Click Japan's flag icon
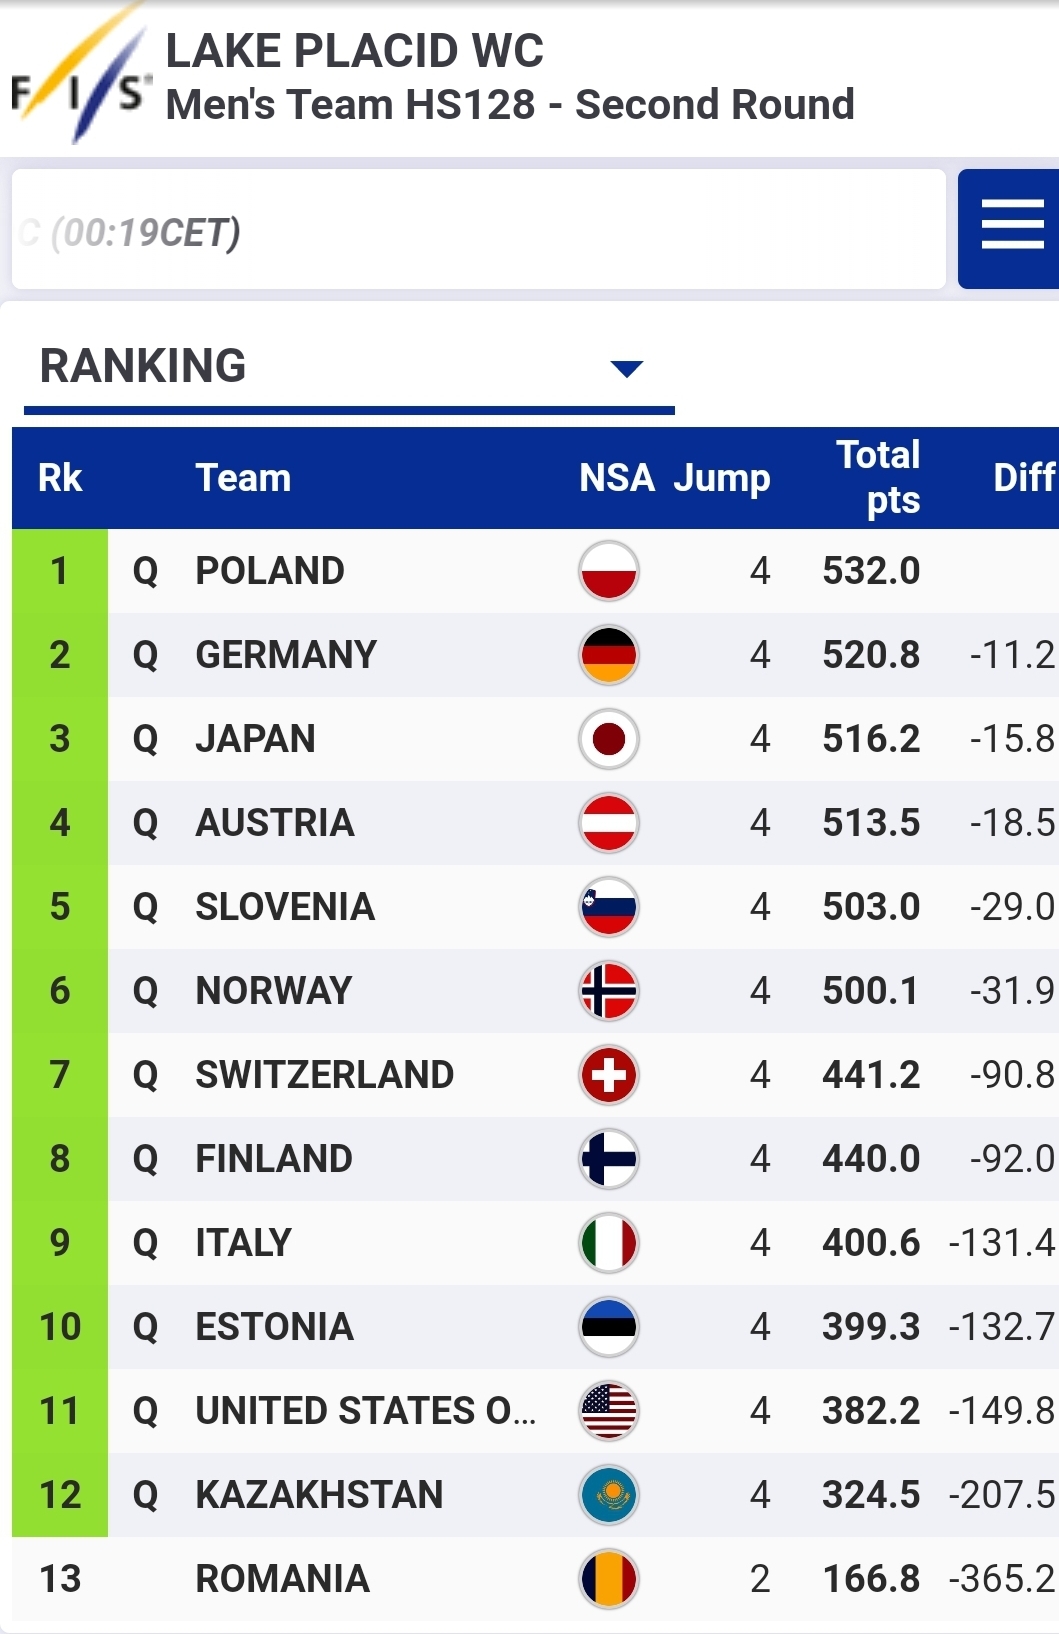1059x1634 pixels. [x=608, y=739]
